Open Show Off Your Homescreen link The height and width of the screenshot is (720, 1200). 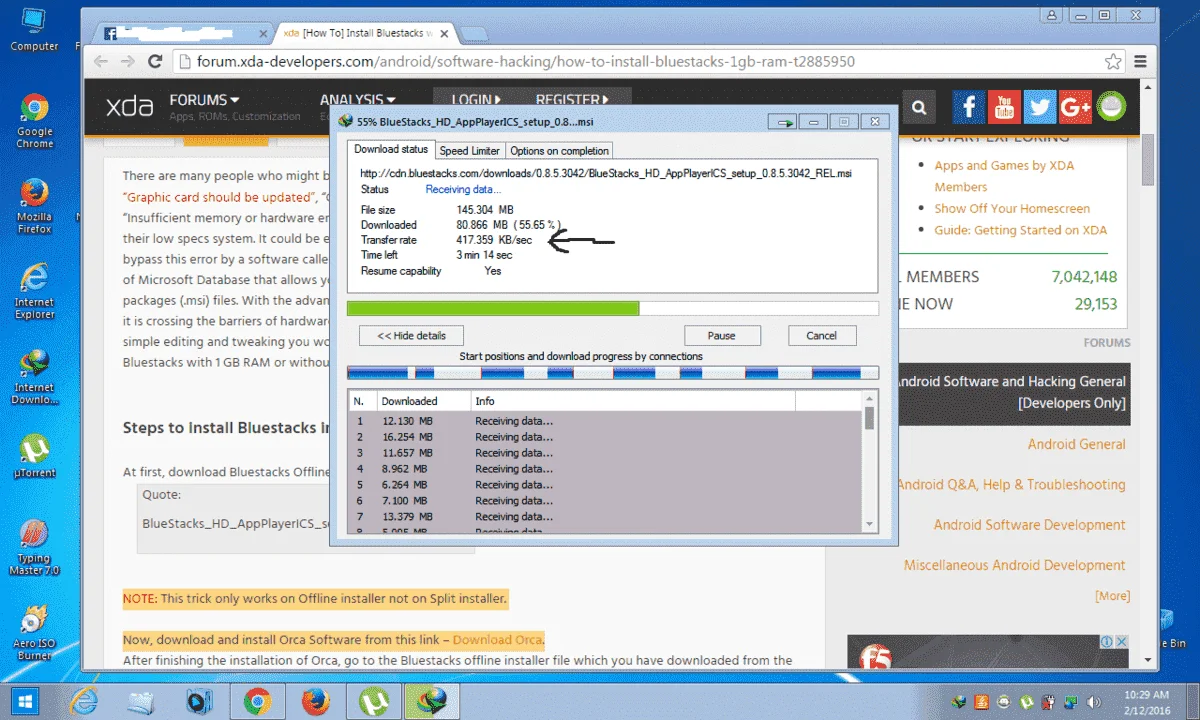point(1012,209)
